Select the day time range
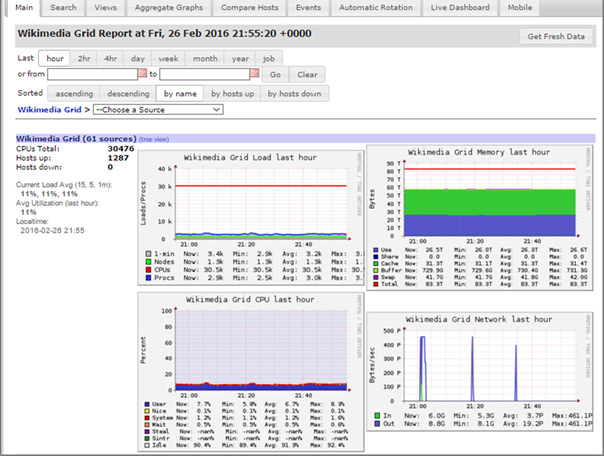This screenshot has width=604, height=465. pos(138,59)
